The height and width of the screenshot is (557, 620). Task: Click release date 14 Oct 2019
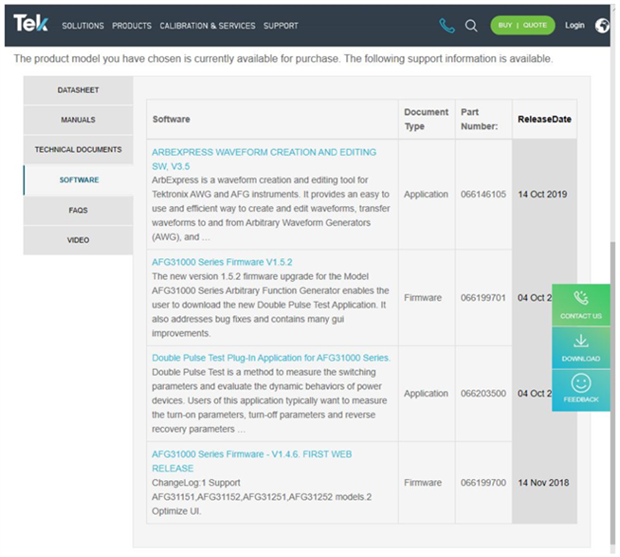click(542, 194)
